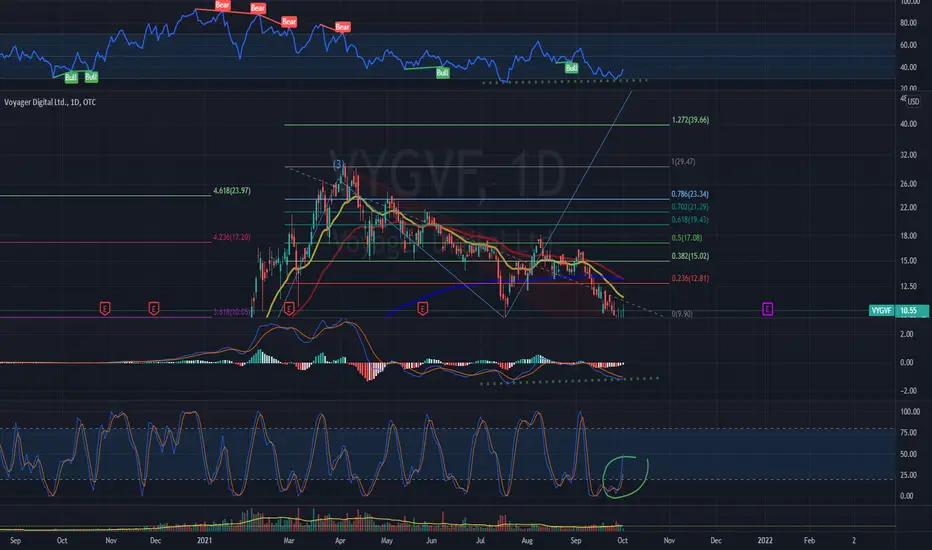Select the 0.618(19.43) Fibonacci level label

(690, 220)
